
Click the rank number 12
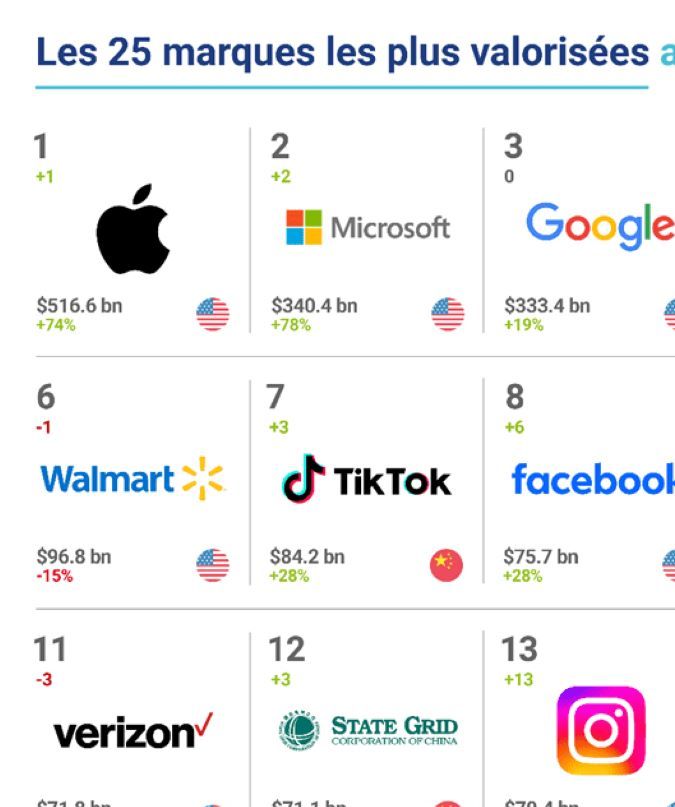tap(286, 649)
